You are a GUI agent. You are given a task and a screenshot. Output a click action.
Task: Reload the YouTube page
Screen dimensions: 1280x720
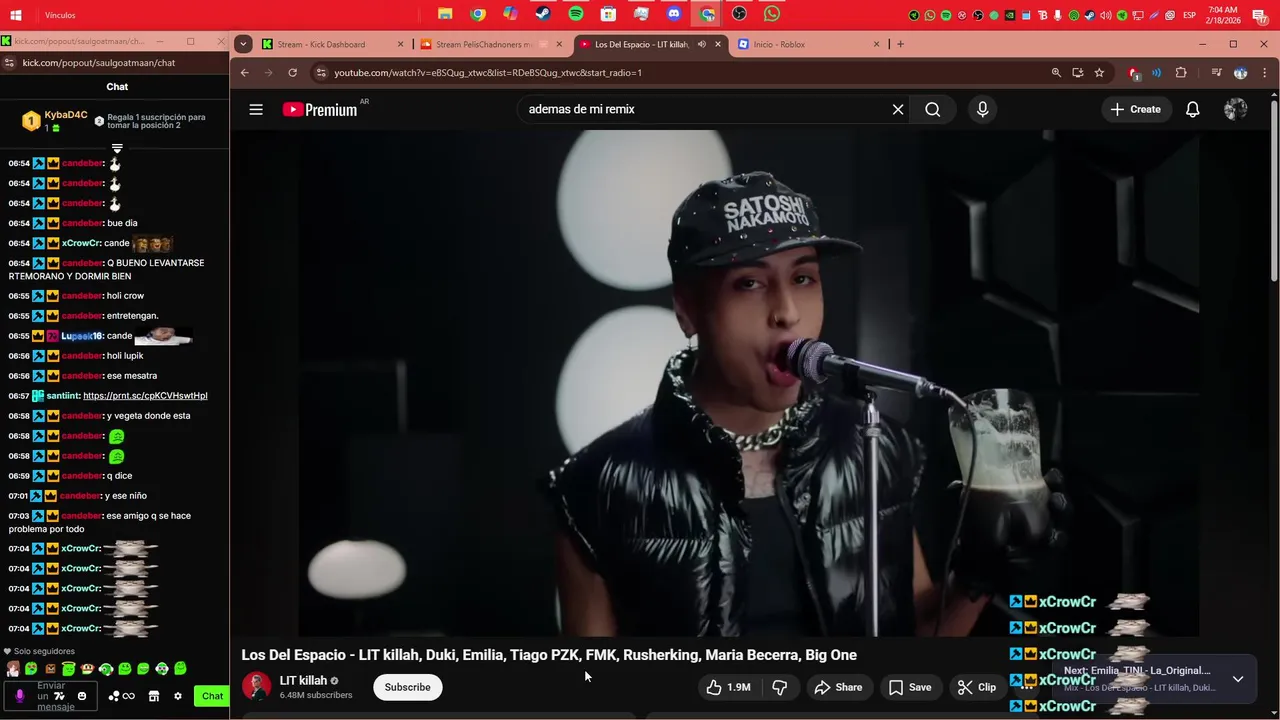tap(292, 73)
